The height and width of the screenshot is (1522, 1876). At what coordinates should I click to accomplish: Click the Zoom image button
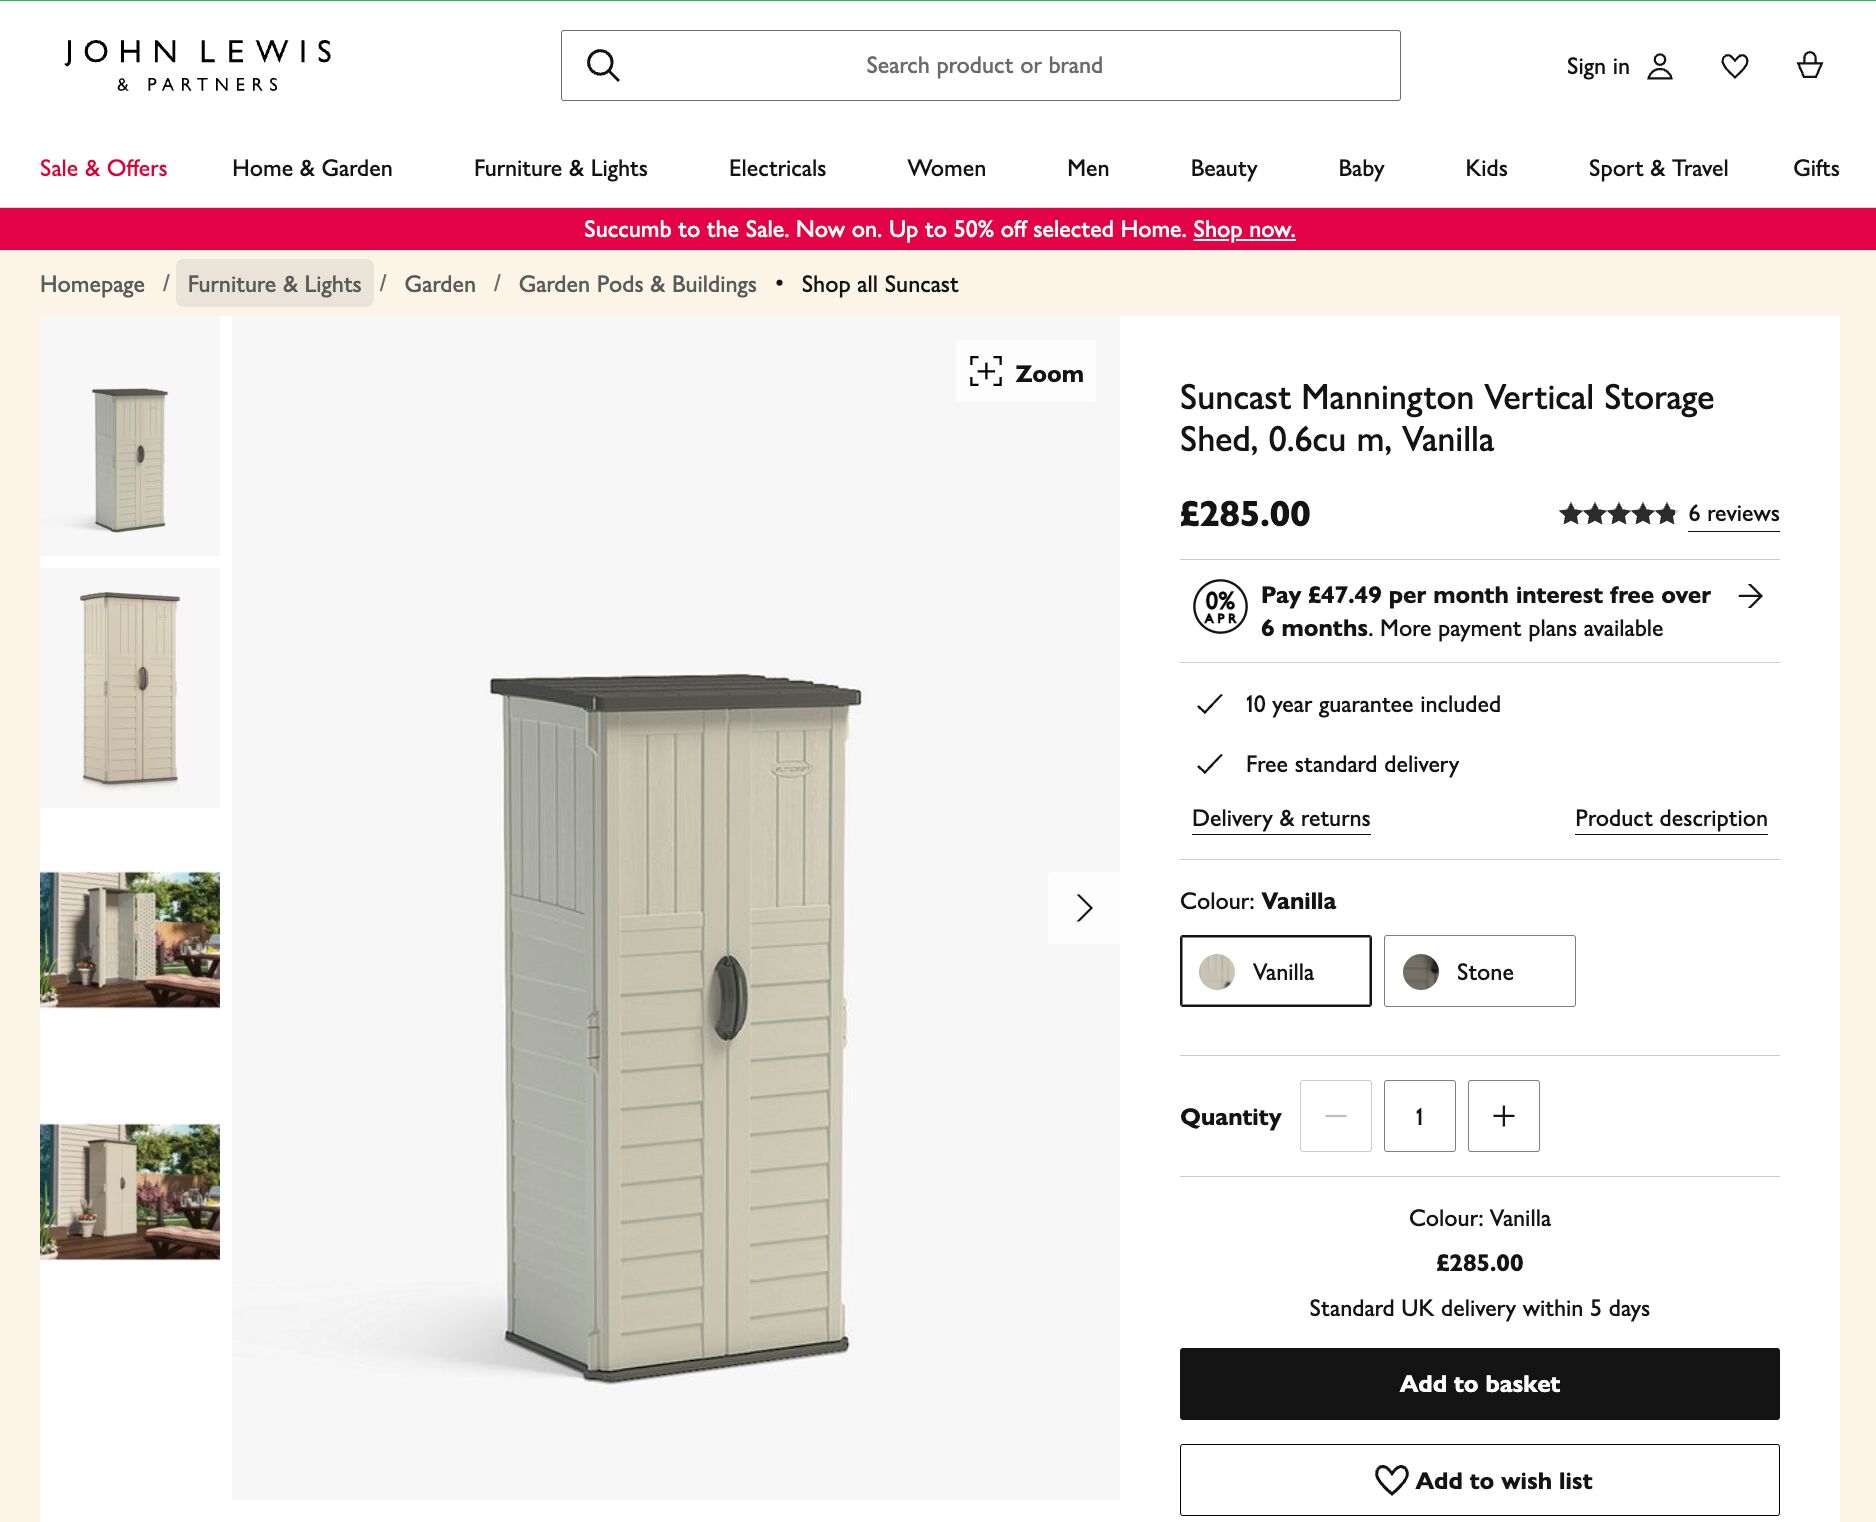click(x=1026, y=372)
